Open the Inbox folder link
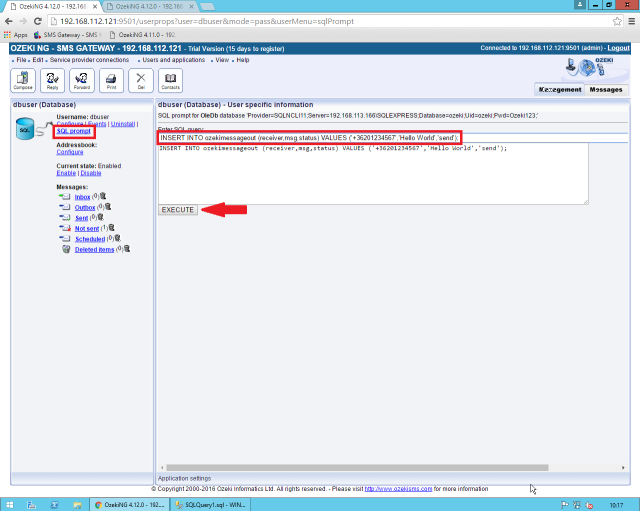The width and height of the screenshot is (640, 511). tap(82, 197)
